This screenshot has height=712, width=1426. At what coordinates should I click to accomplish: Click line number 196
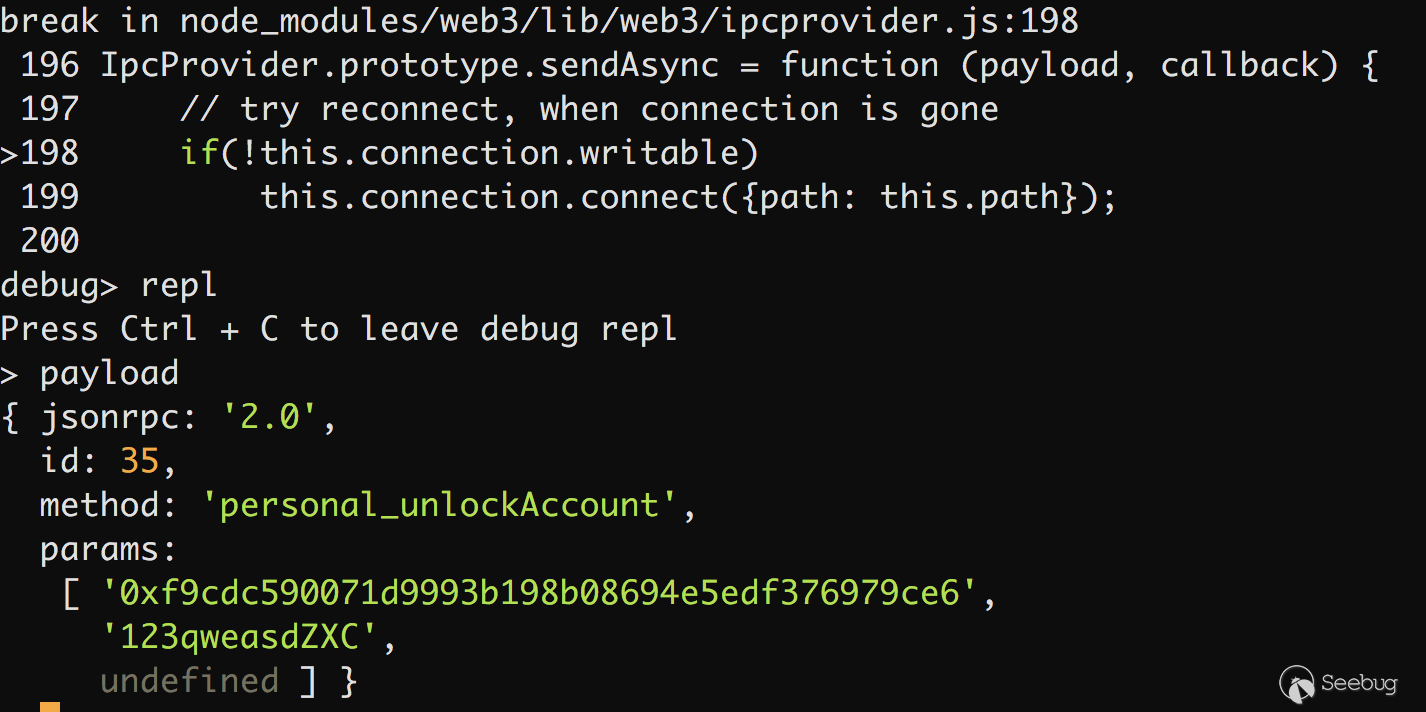[x=50, y=65]
